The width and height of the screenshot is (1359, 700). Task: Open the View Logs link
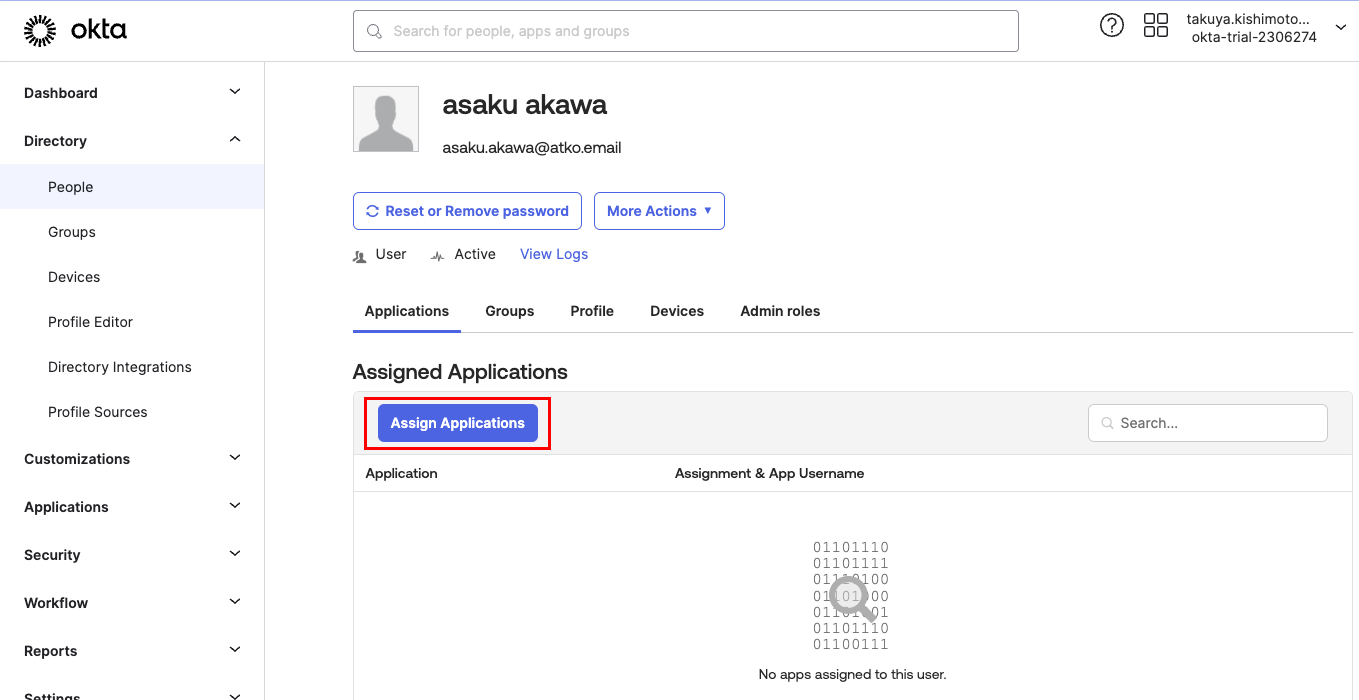point(554,254)
